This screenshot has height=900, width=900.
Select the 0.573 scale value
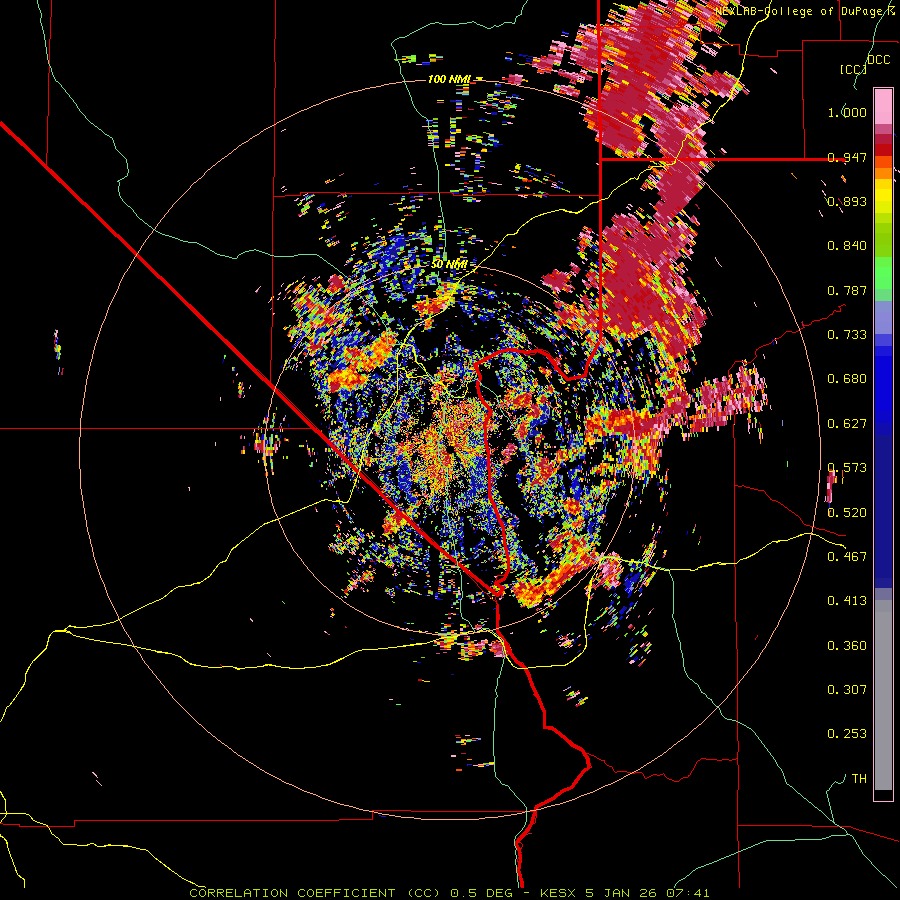pyautogui.click(x=847, y=468)
